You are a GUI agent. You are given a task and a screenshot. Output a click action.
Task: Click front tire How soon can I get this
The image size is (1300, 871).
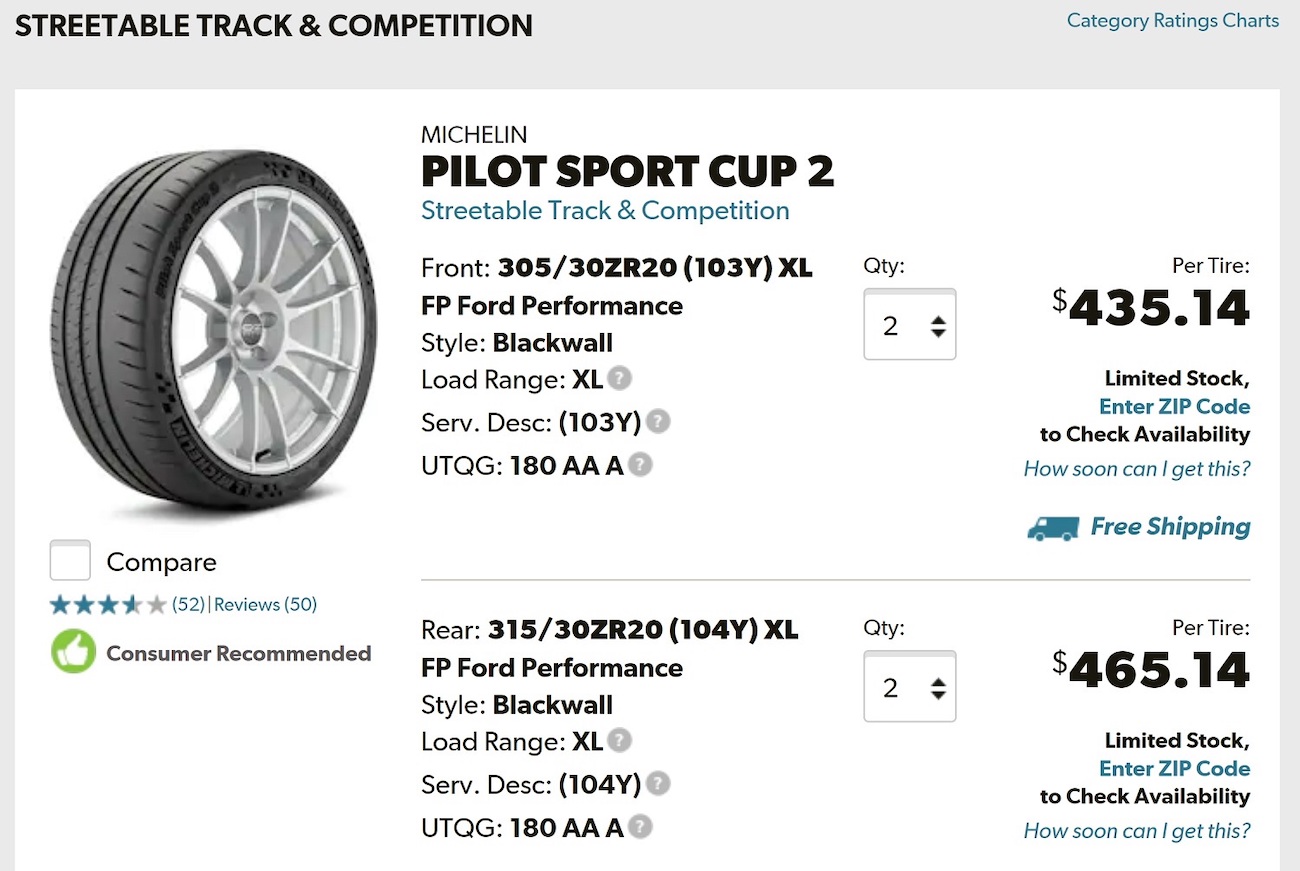pos(1136,468)
